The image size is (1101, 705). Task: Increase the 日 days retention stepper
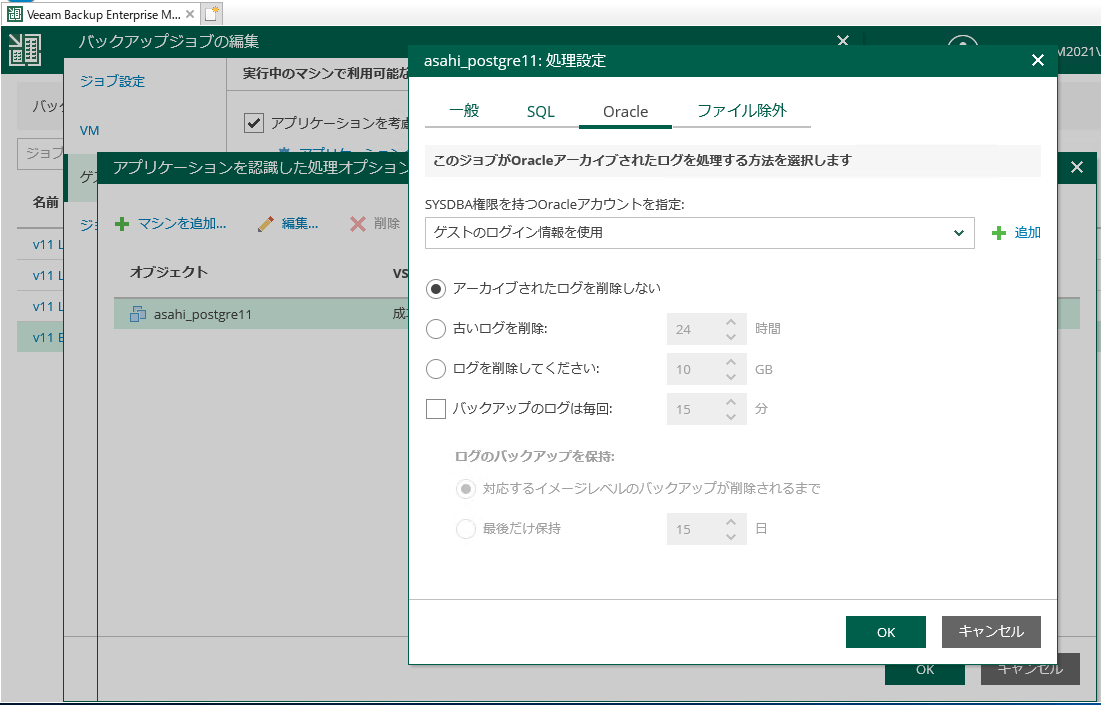(731, 522)
